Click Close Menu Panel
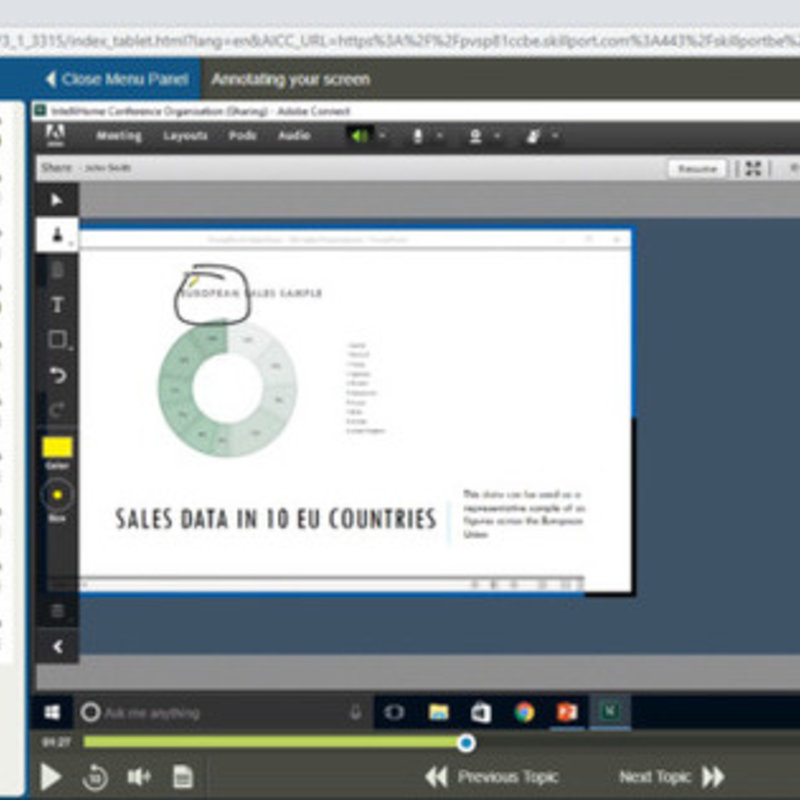 (x=116, y=79)
